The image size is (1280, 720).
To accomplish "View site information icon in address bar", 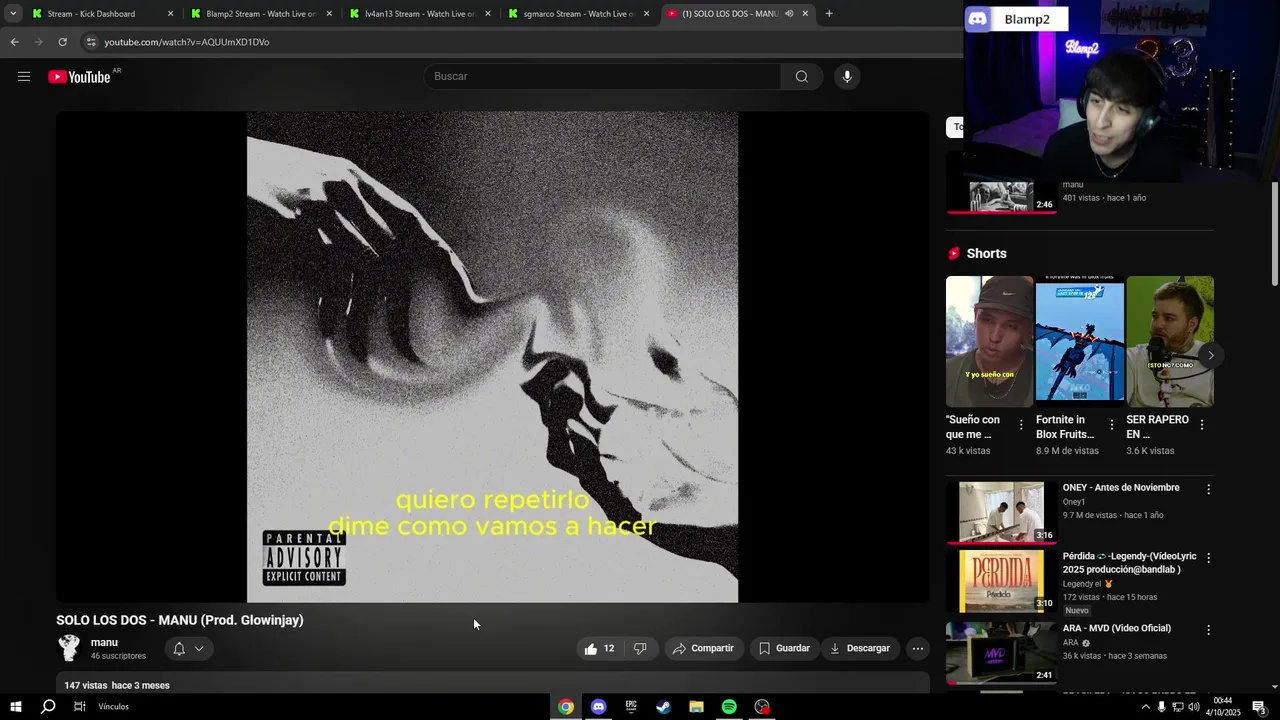I will 91,42.
